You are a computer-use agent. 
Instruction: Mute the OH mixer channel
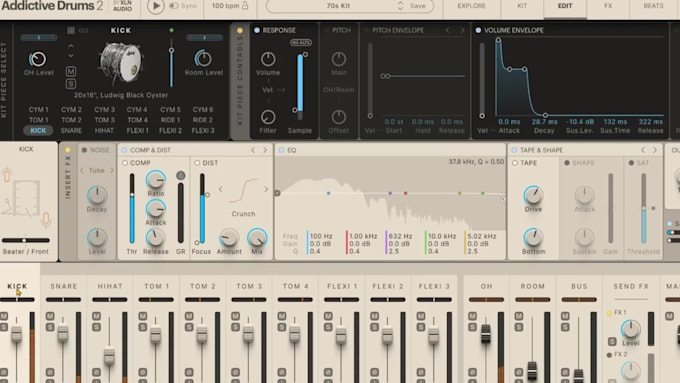coord(473,316)
